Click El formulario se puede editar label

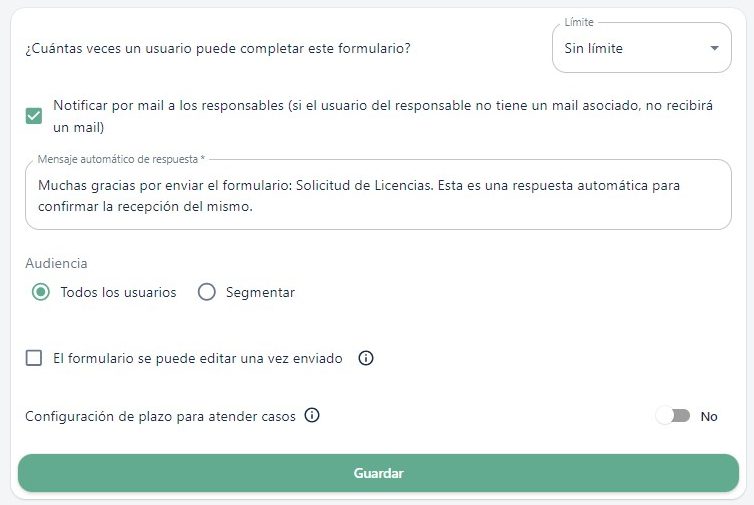198,358
